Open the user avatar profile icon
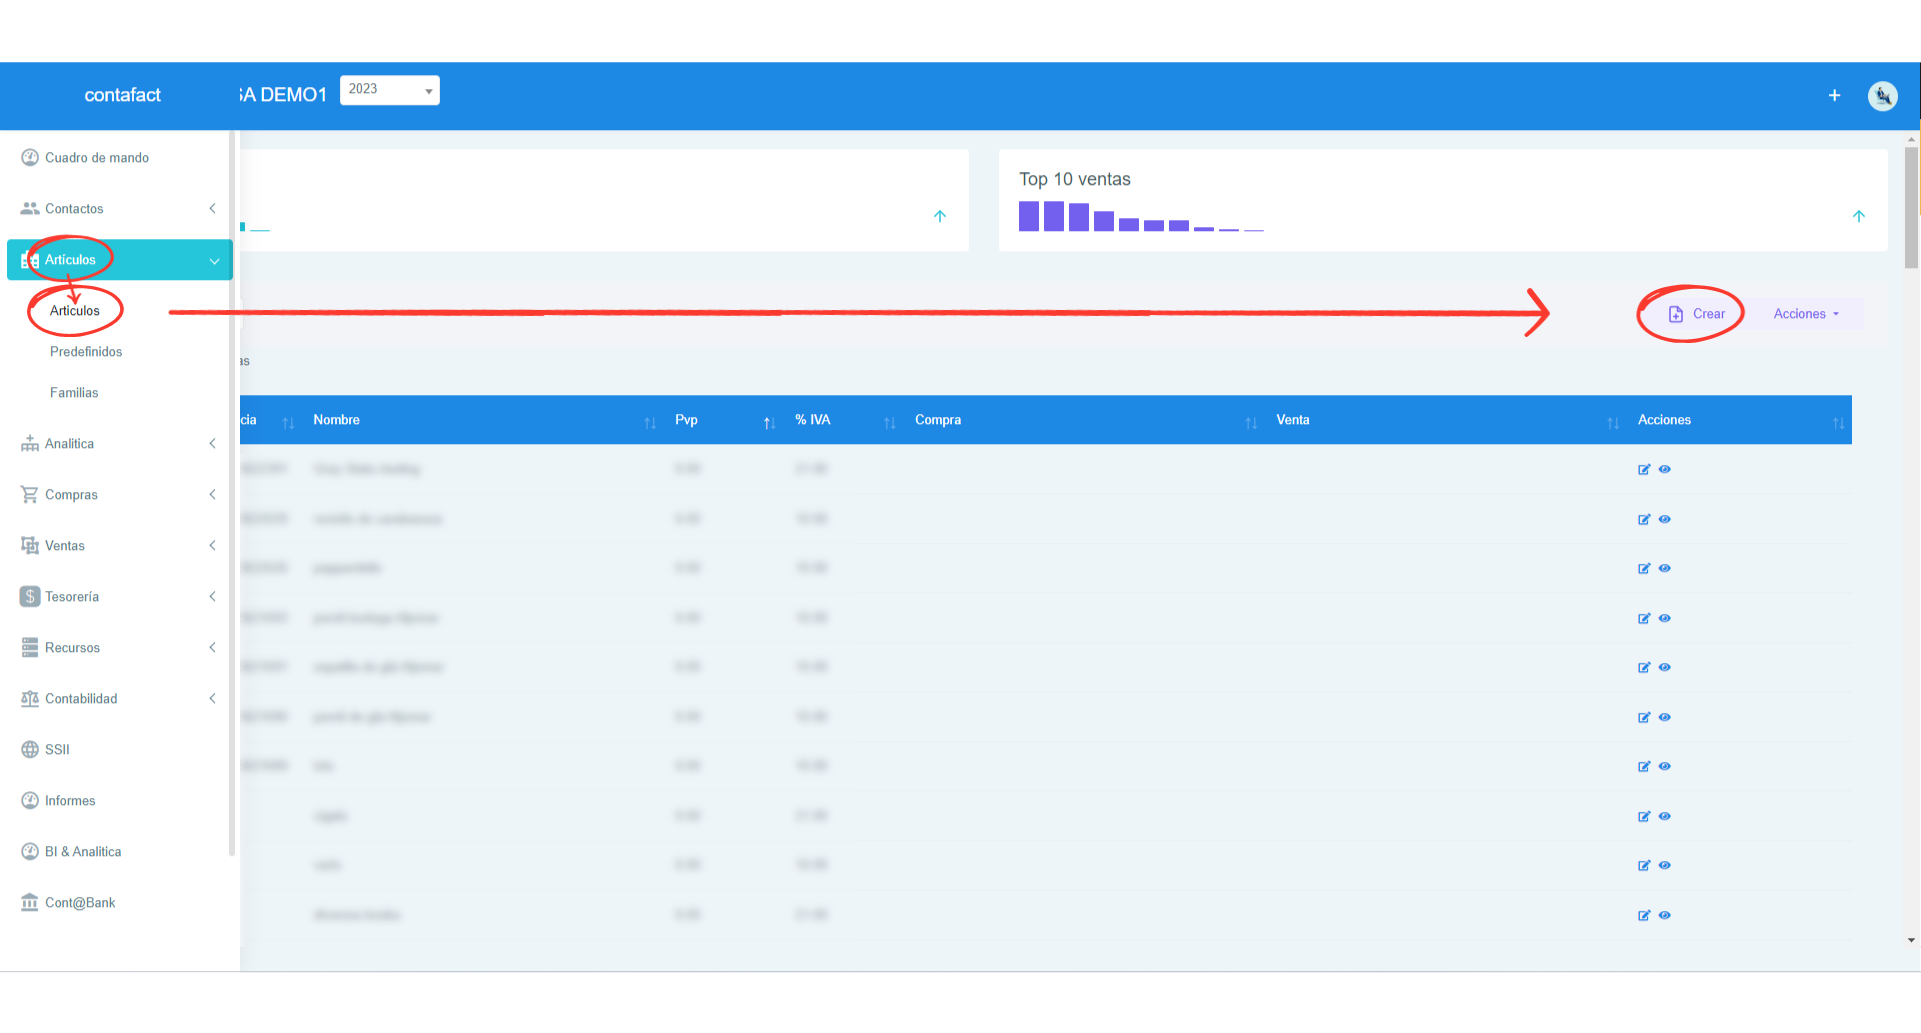The height and width of the screenshot is (1033, 1921). click(1882, 96)
